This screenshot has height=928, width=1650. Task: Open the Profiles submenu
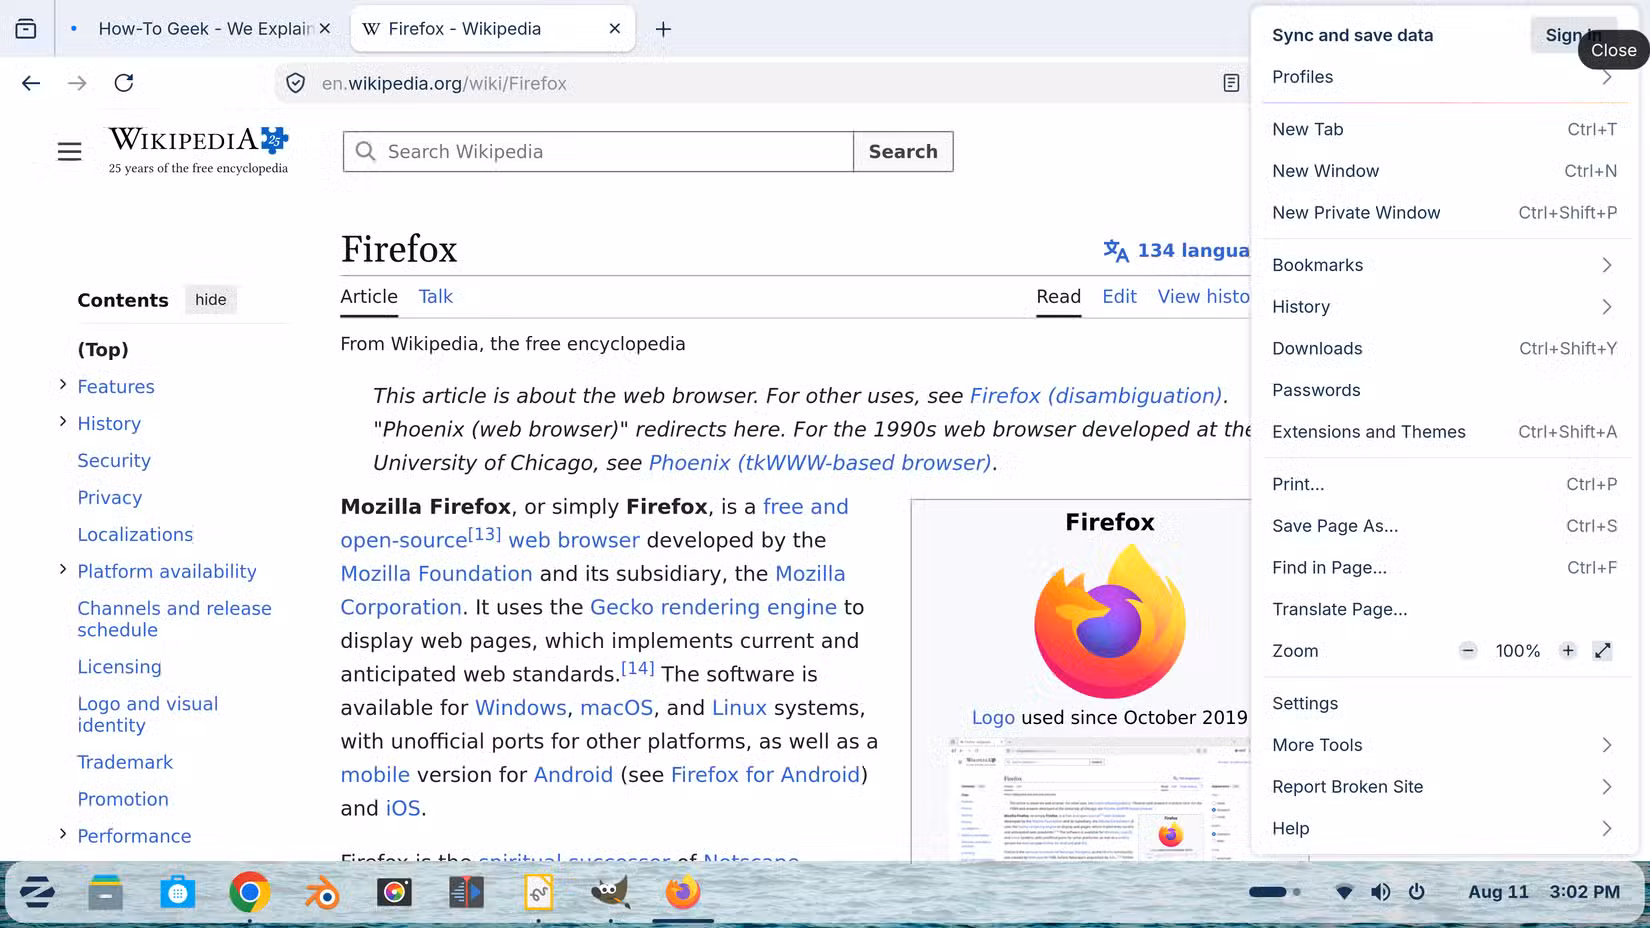(x=1443, y=77)
